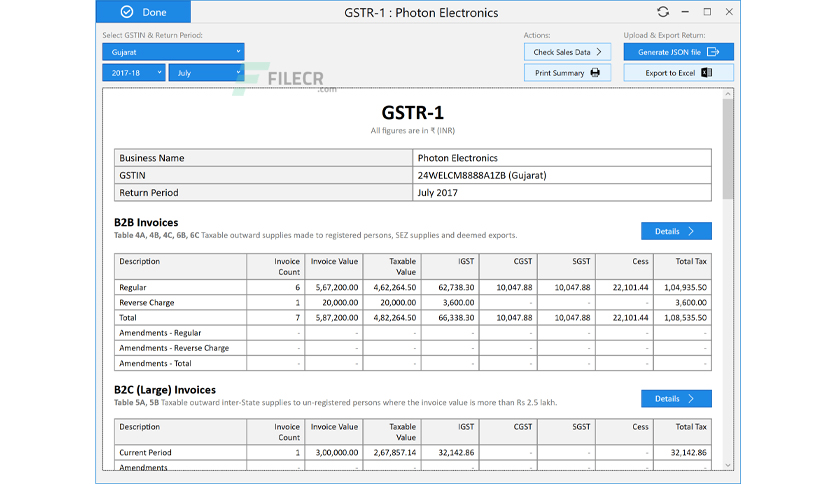The image size is (836, 484).
Task: Click the 'Amendments - Total' row label
Action: (155, 363)
